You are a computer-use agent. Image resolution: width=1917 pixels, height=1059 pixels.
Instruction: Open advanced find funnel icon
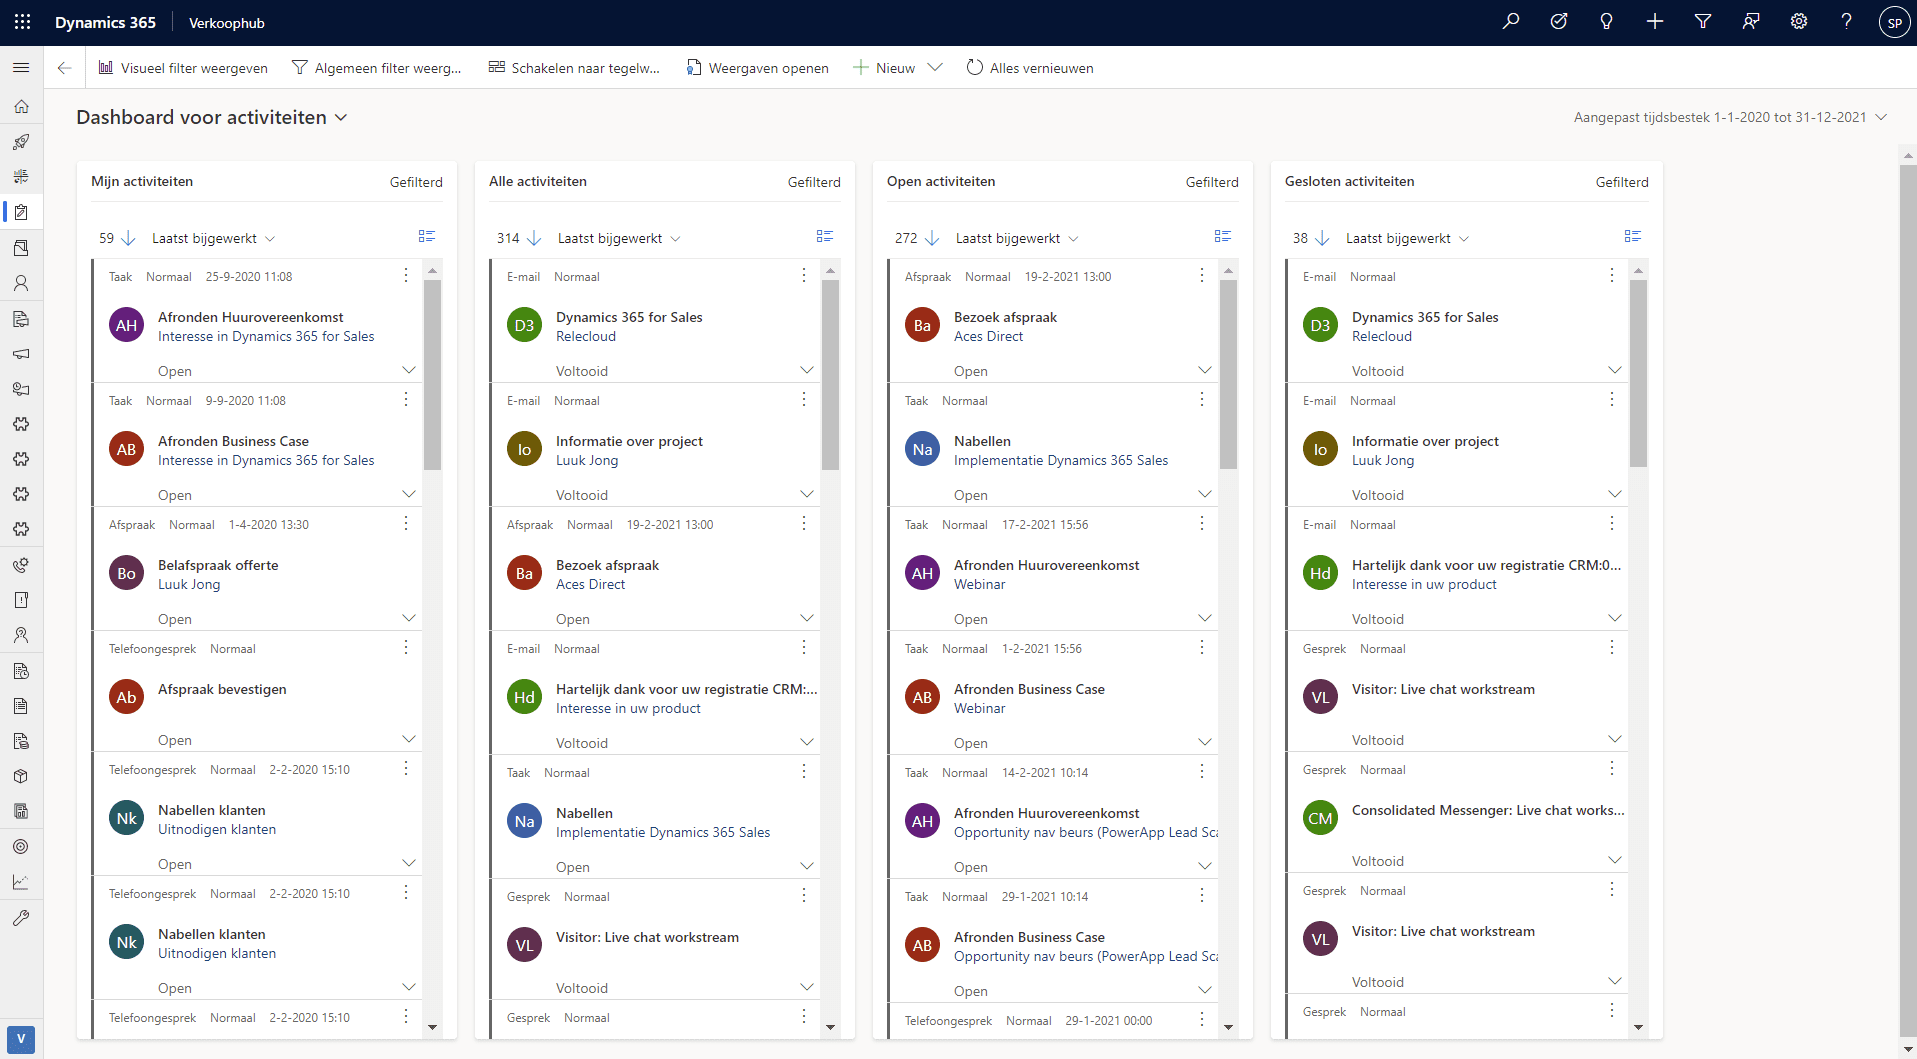tap(1703, 21)
